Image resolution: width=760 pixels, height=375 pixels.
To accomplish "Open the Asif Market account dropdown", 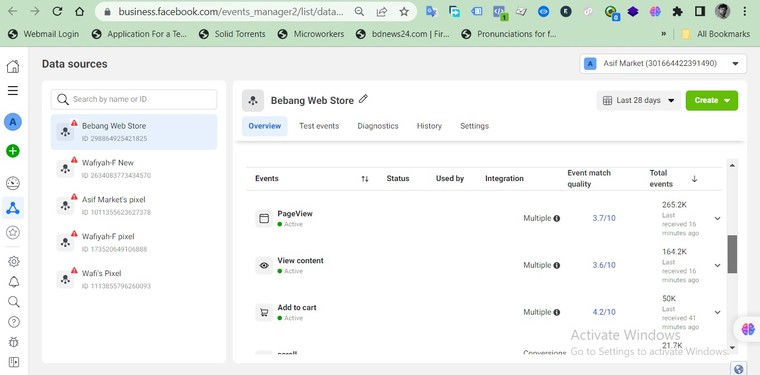I will pos(663,63).
